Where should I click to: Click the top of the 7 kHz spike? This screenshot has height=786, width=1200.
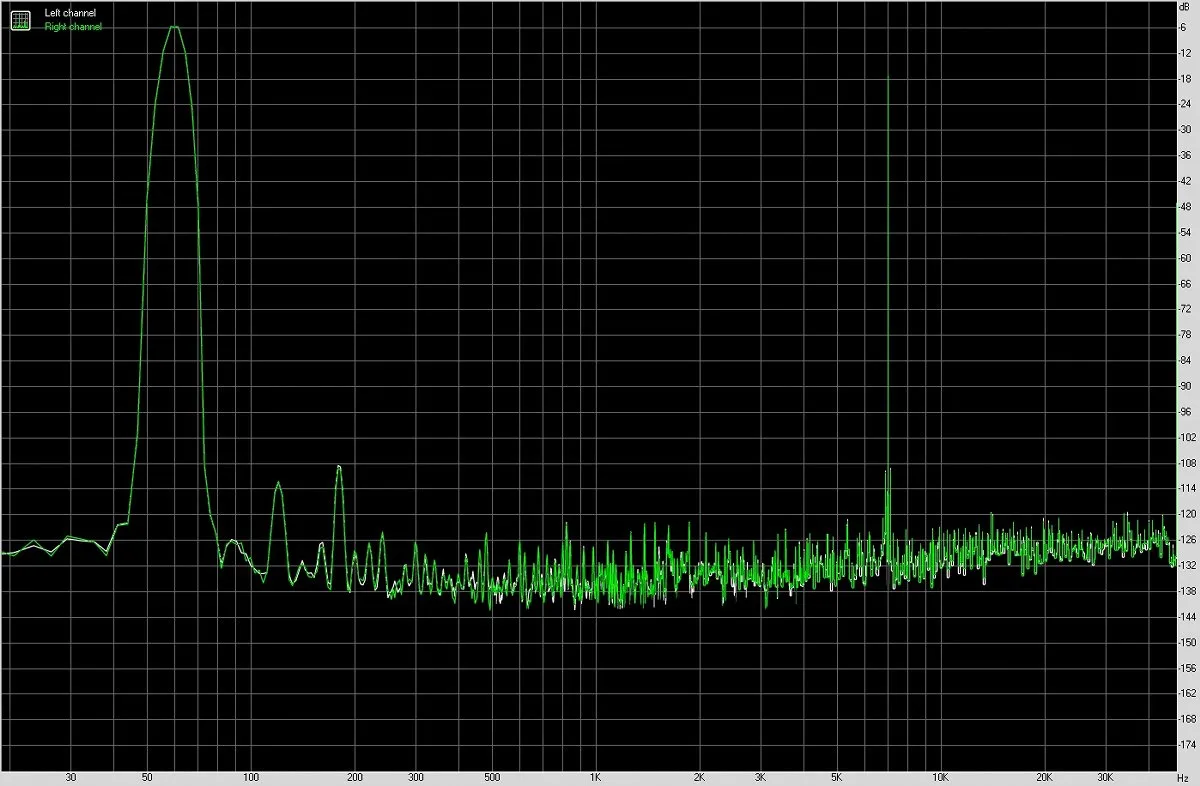(x=887, y=76)
